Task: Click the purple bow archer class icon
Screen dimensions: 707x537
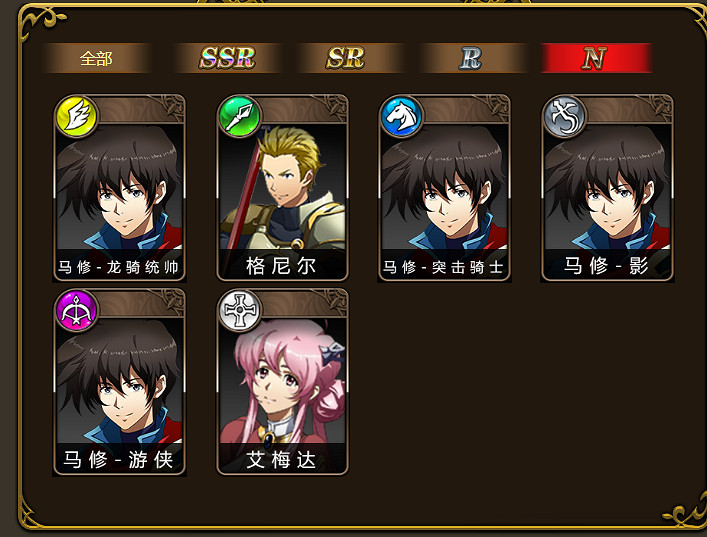Action: coord(77,311)
